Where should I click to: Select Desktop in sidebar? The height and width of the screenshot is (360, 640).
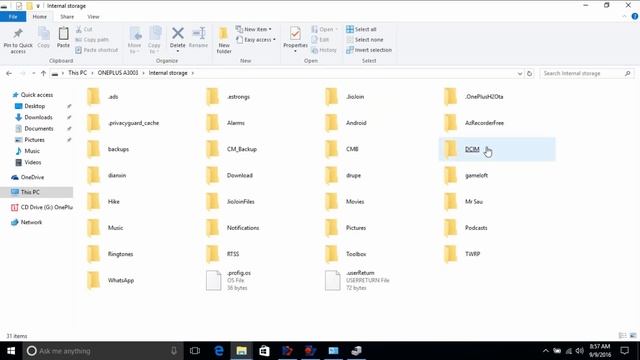pos(35,106)
